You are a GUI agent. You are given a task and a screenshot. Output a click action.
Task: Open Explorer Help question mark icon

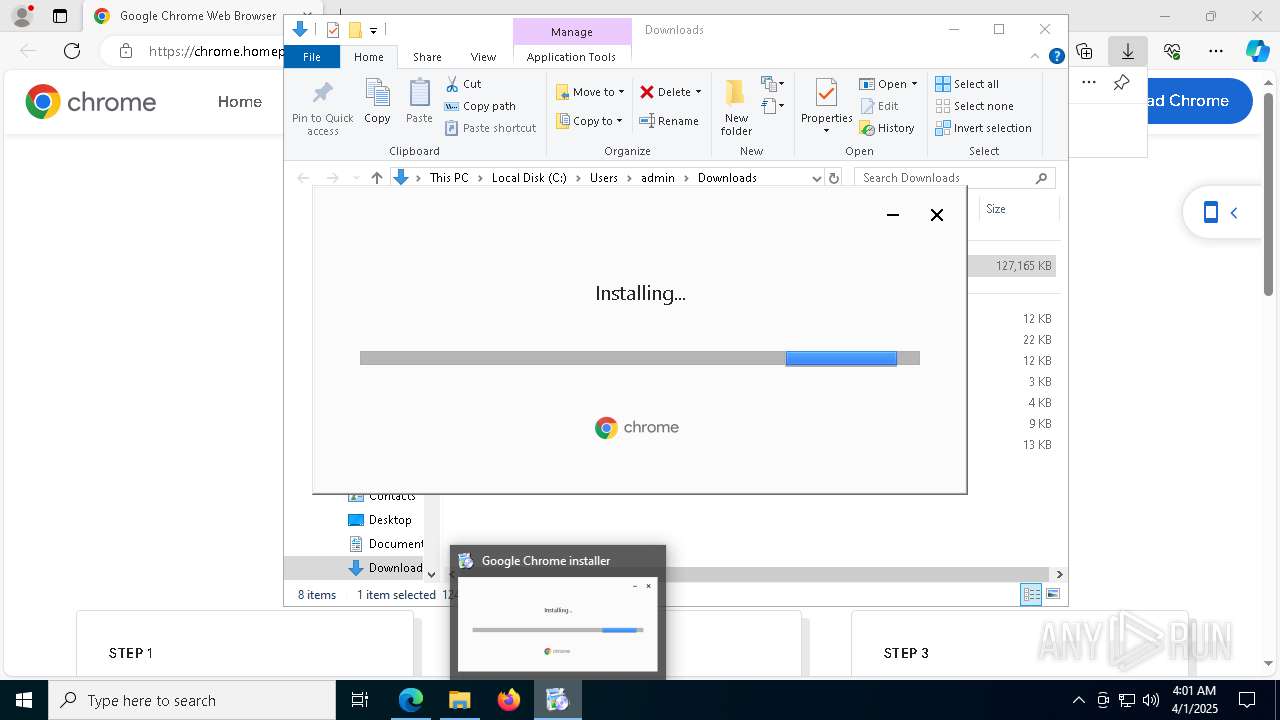(x=1056, y=56)
